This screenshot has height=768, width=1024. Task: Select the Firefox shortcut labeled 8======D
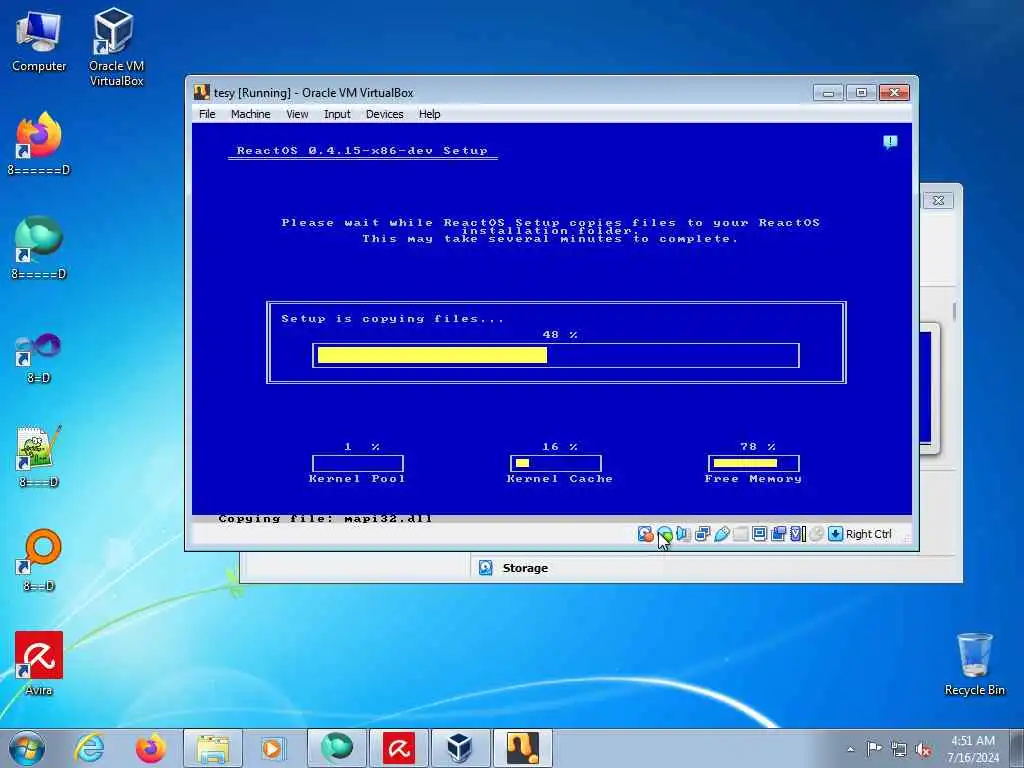coord(39,144)
